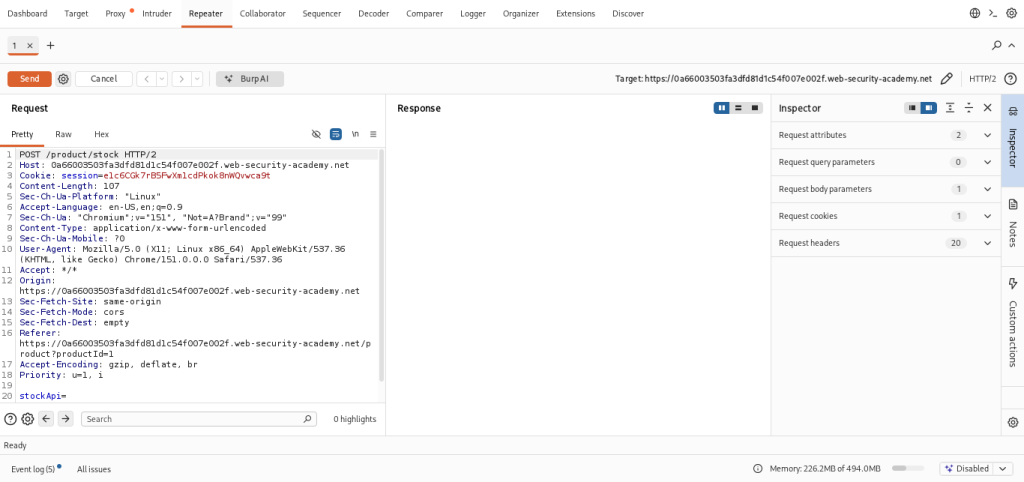Open Burp settings gear at top right
The width and height of the screenshot is (1024, 482).
1011,13
